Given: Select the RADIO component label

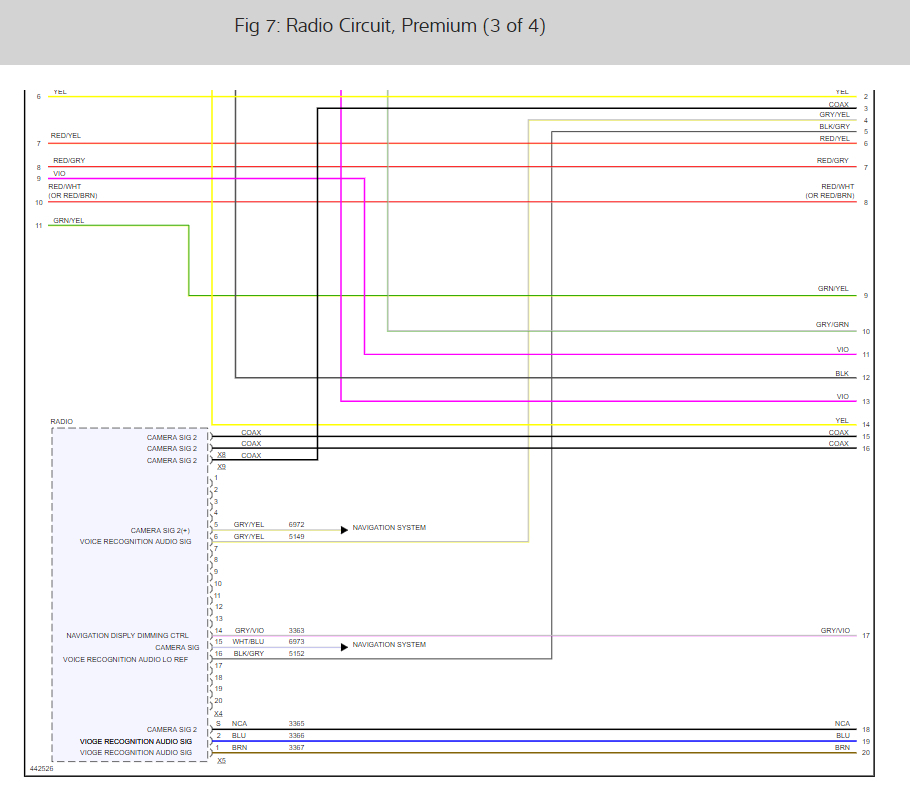Looking at the screenshot, I should (x=62, y=421).
